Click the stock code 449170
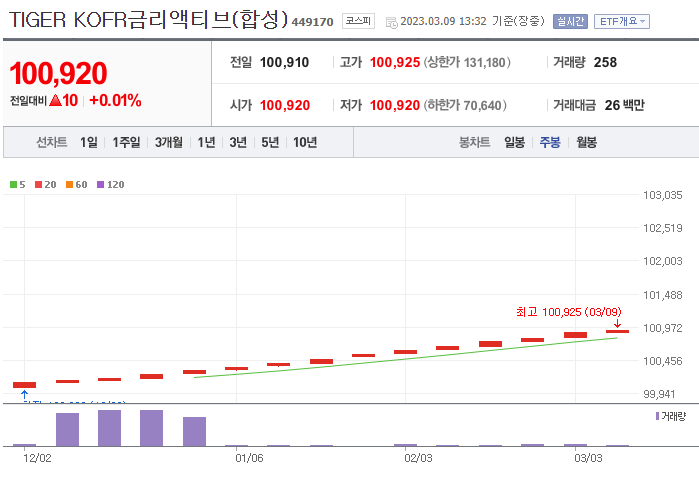The image size is (699, 483). [x=312, y=22]
